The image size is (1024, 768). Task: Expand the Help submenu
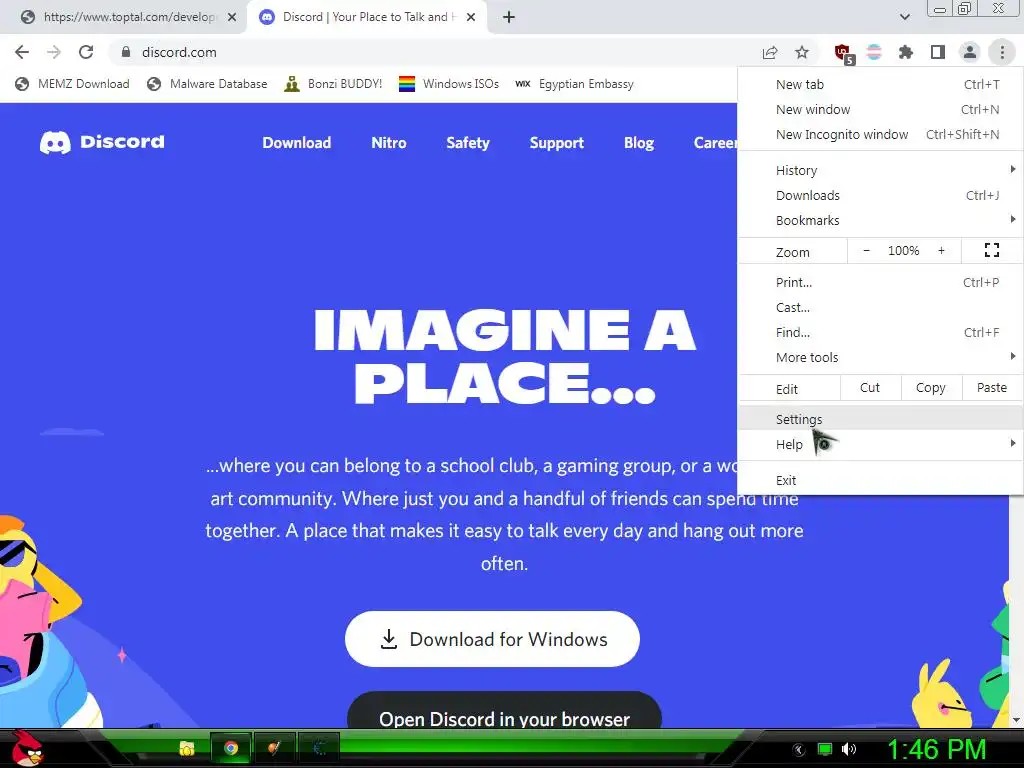tap(880, 445)
